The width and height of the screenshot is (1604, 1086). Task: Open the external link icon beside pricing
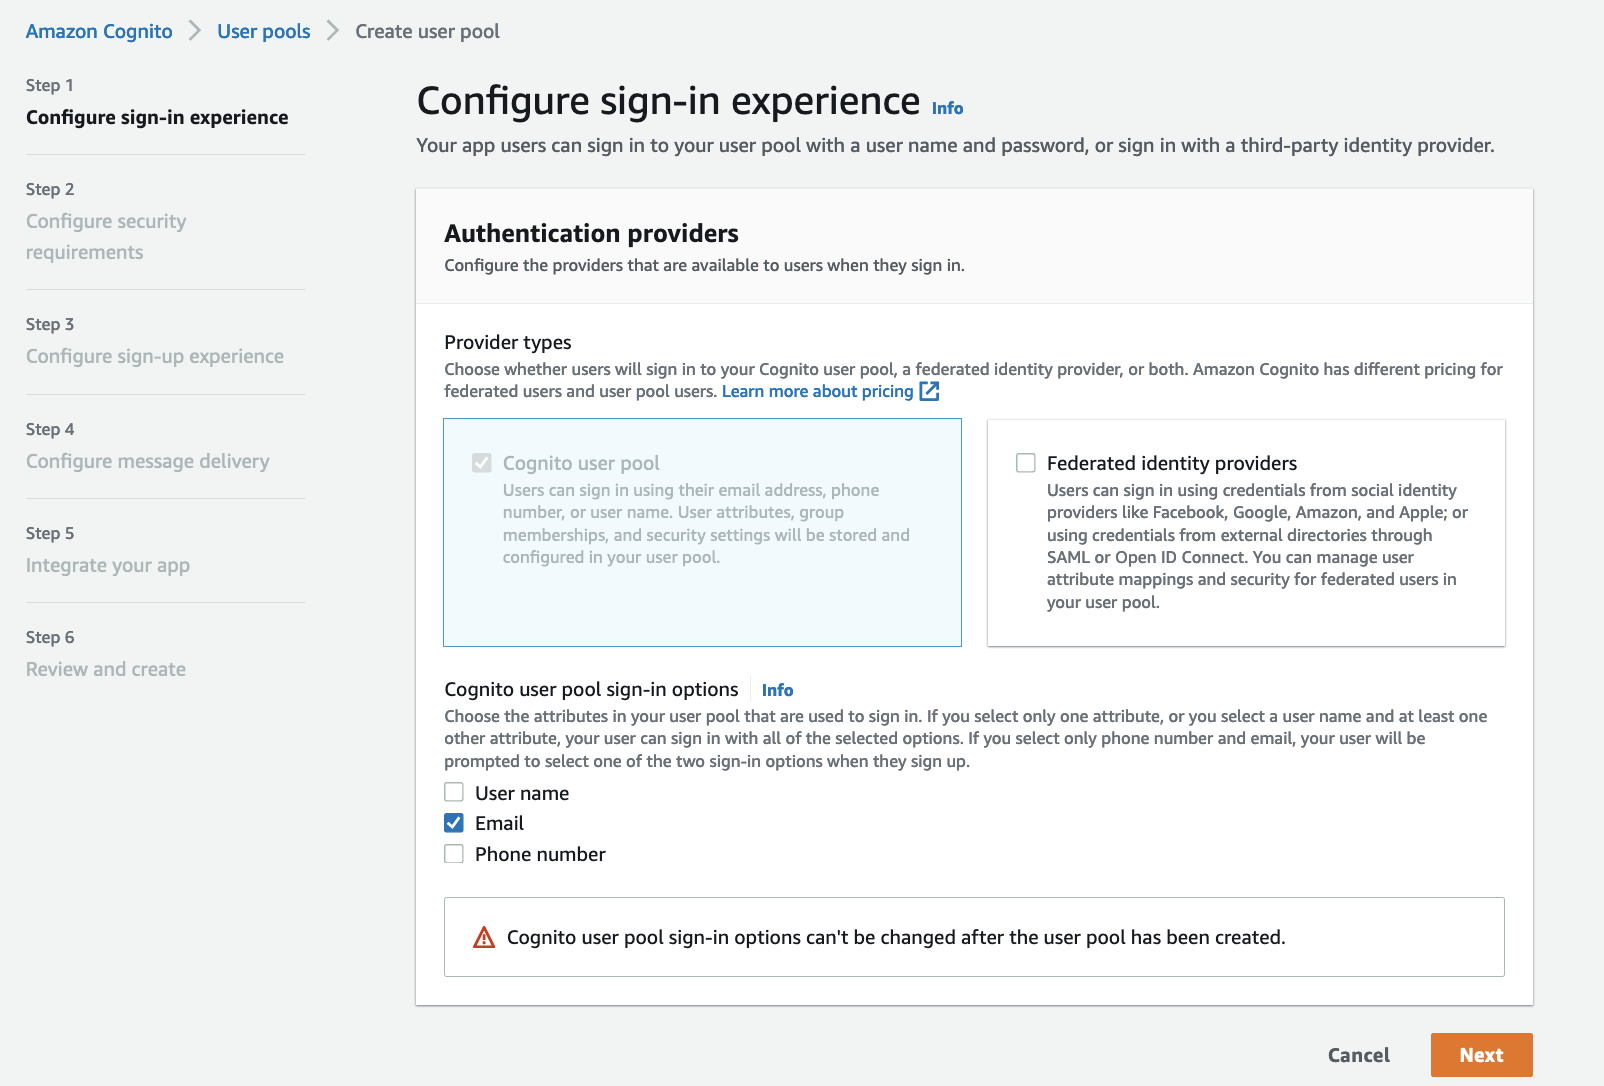pyautogui.click(x=929, y=391)
